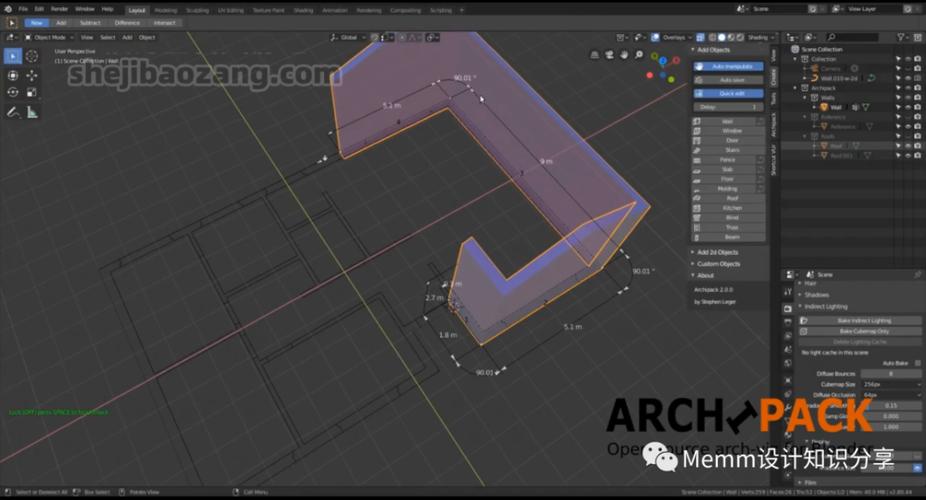Select the 3D Cursor tool

32,56
